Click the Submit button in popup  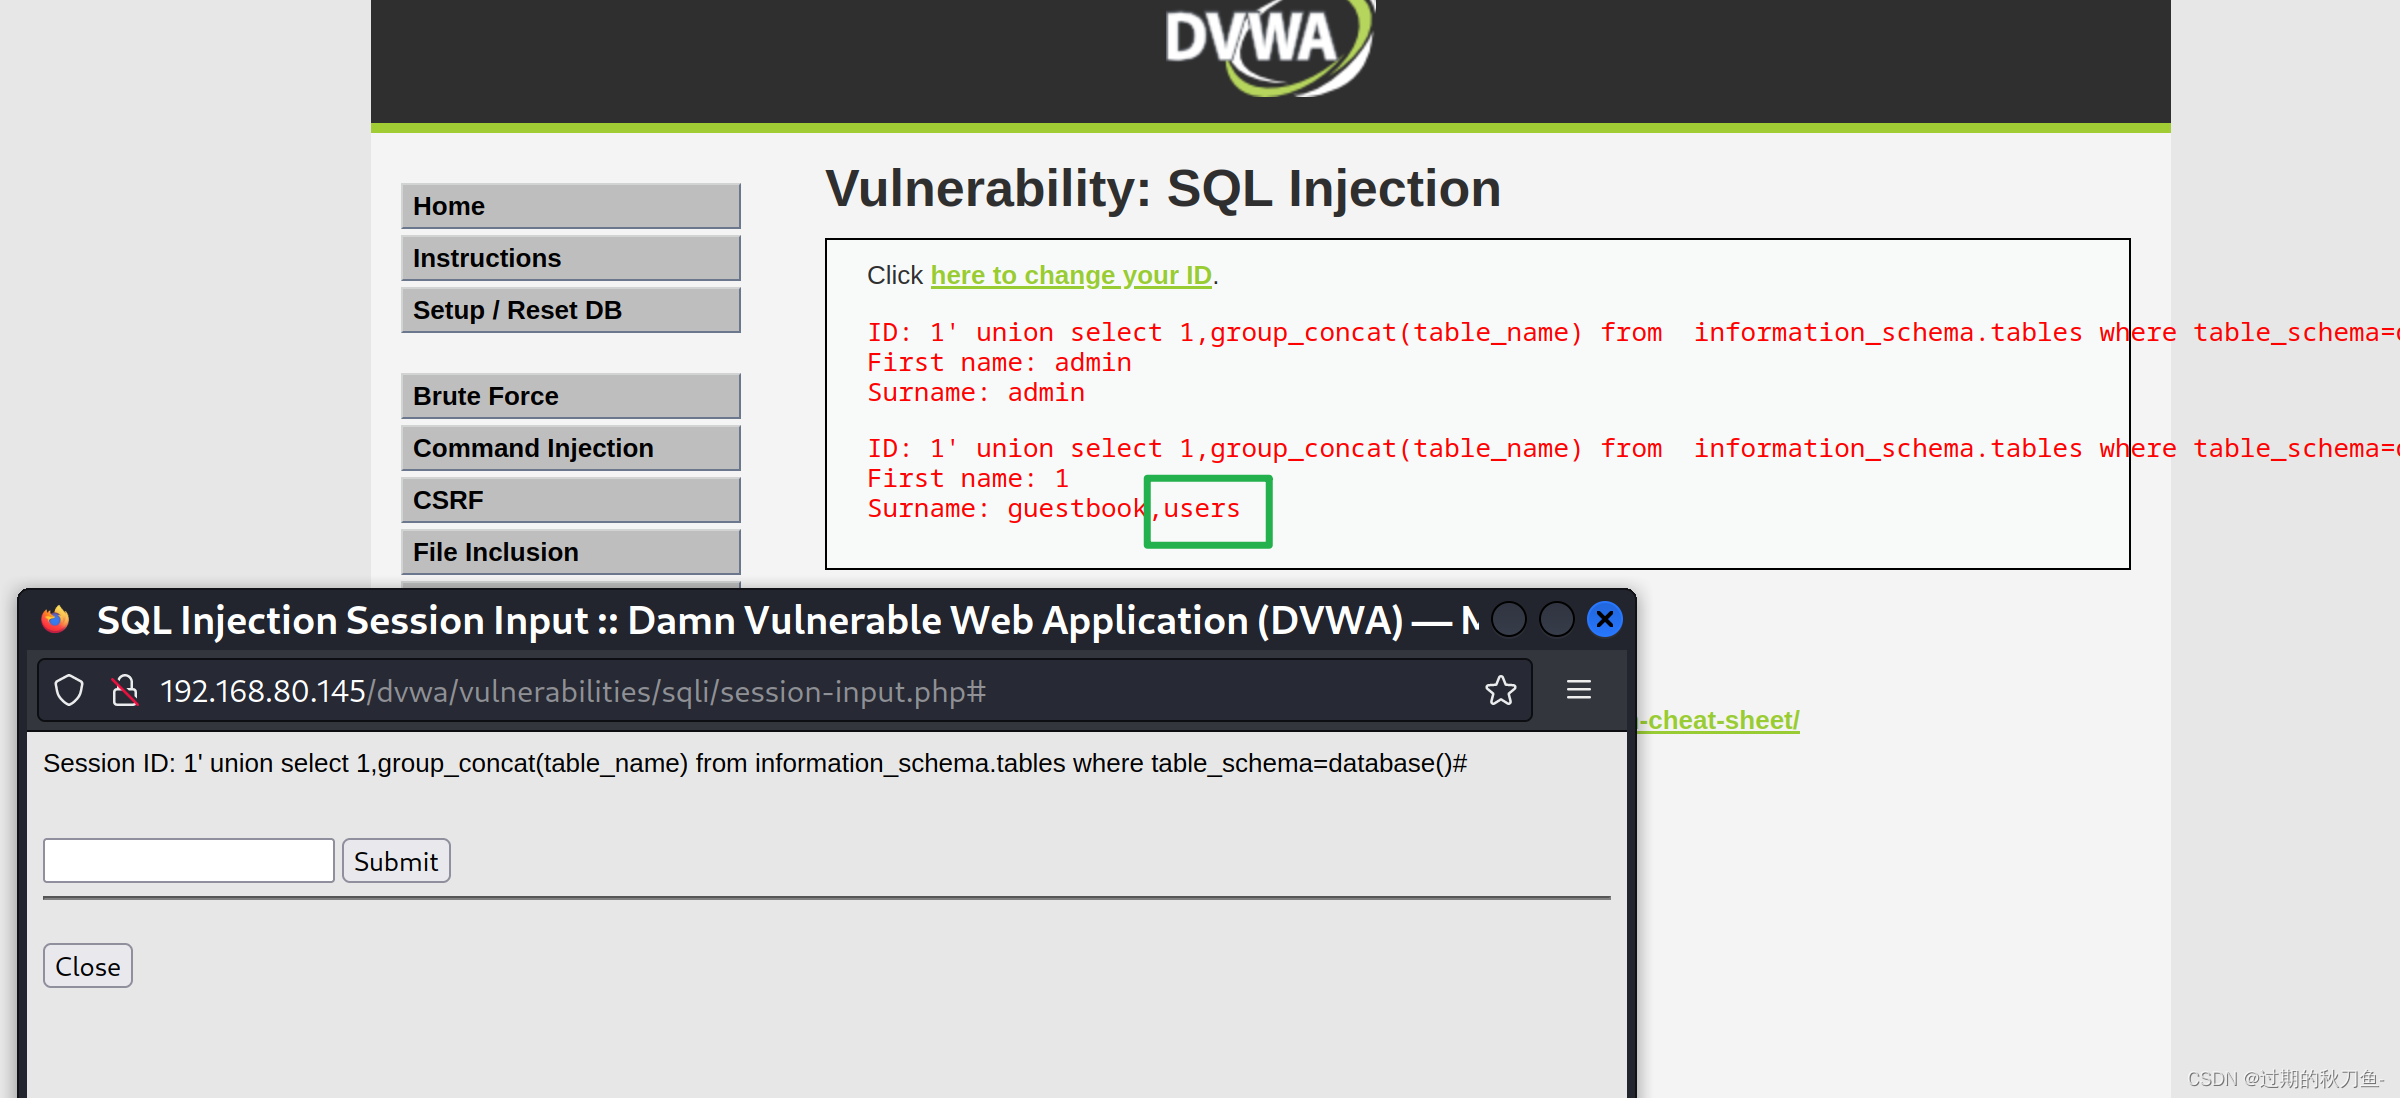coord(396,861)
